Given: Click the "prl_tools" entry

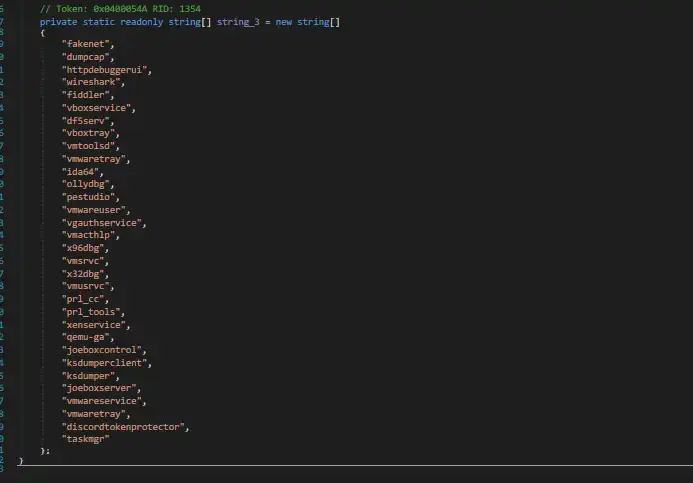Looking at the screenshot, I should 91,312.
